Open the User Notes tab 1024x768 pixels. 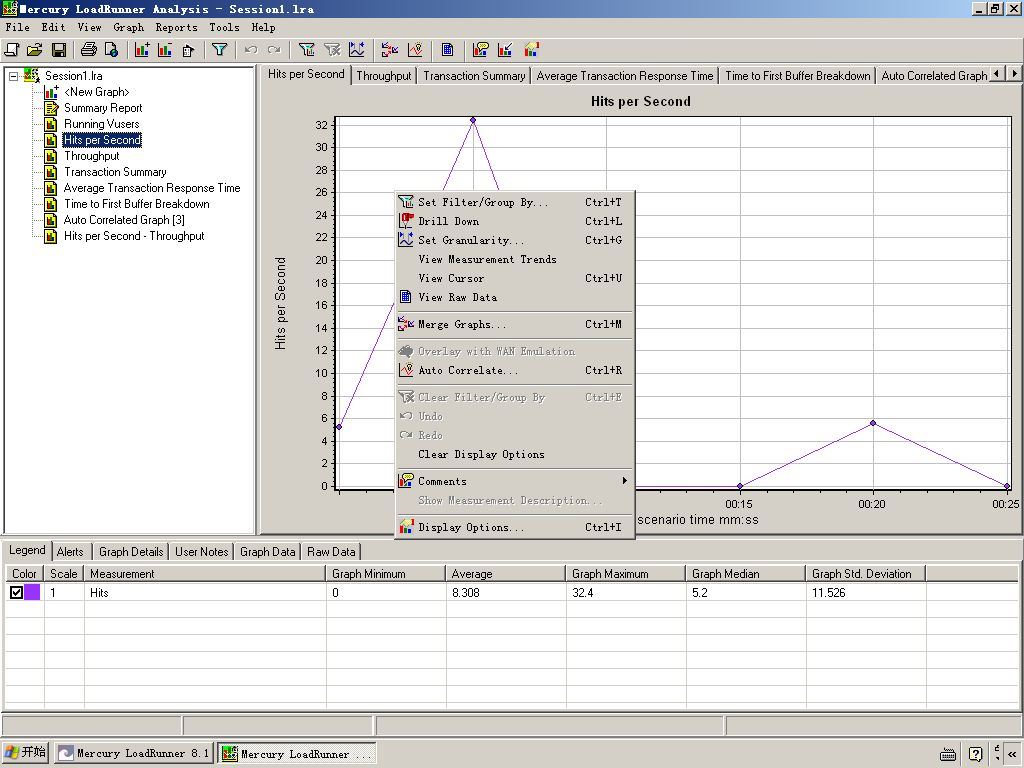pos(201,552)
